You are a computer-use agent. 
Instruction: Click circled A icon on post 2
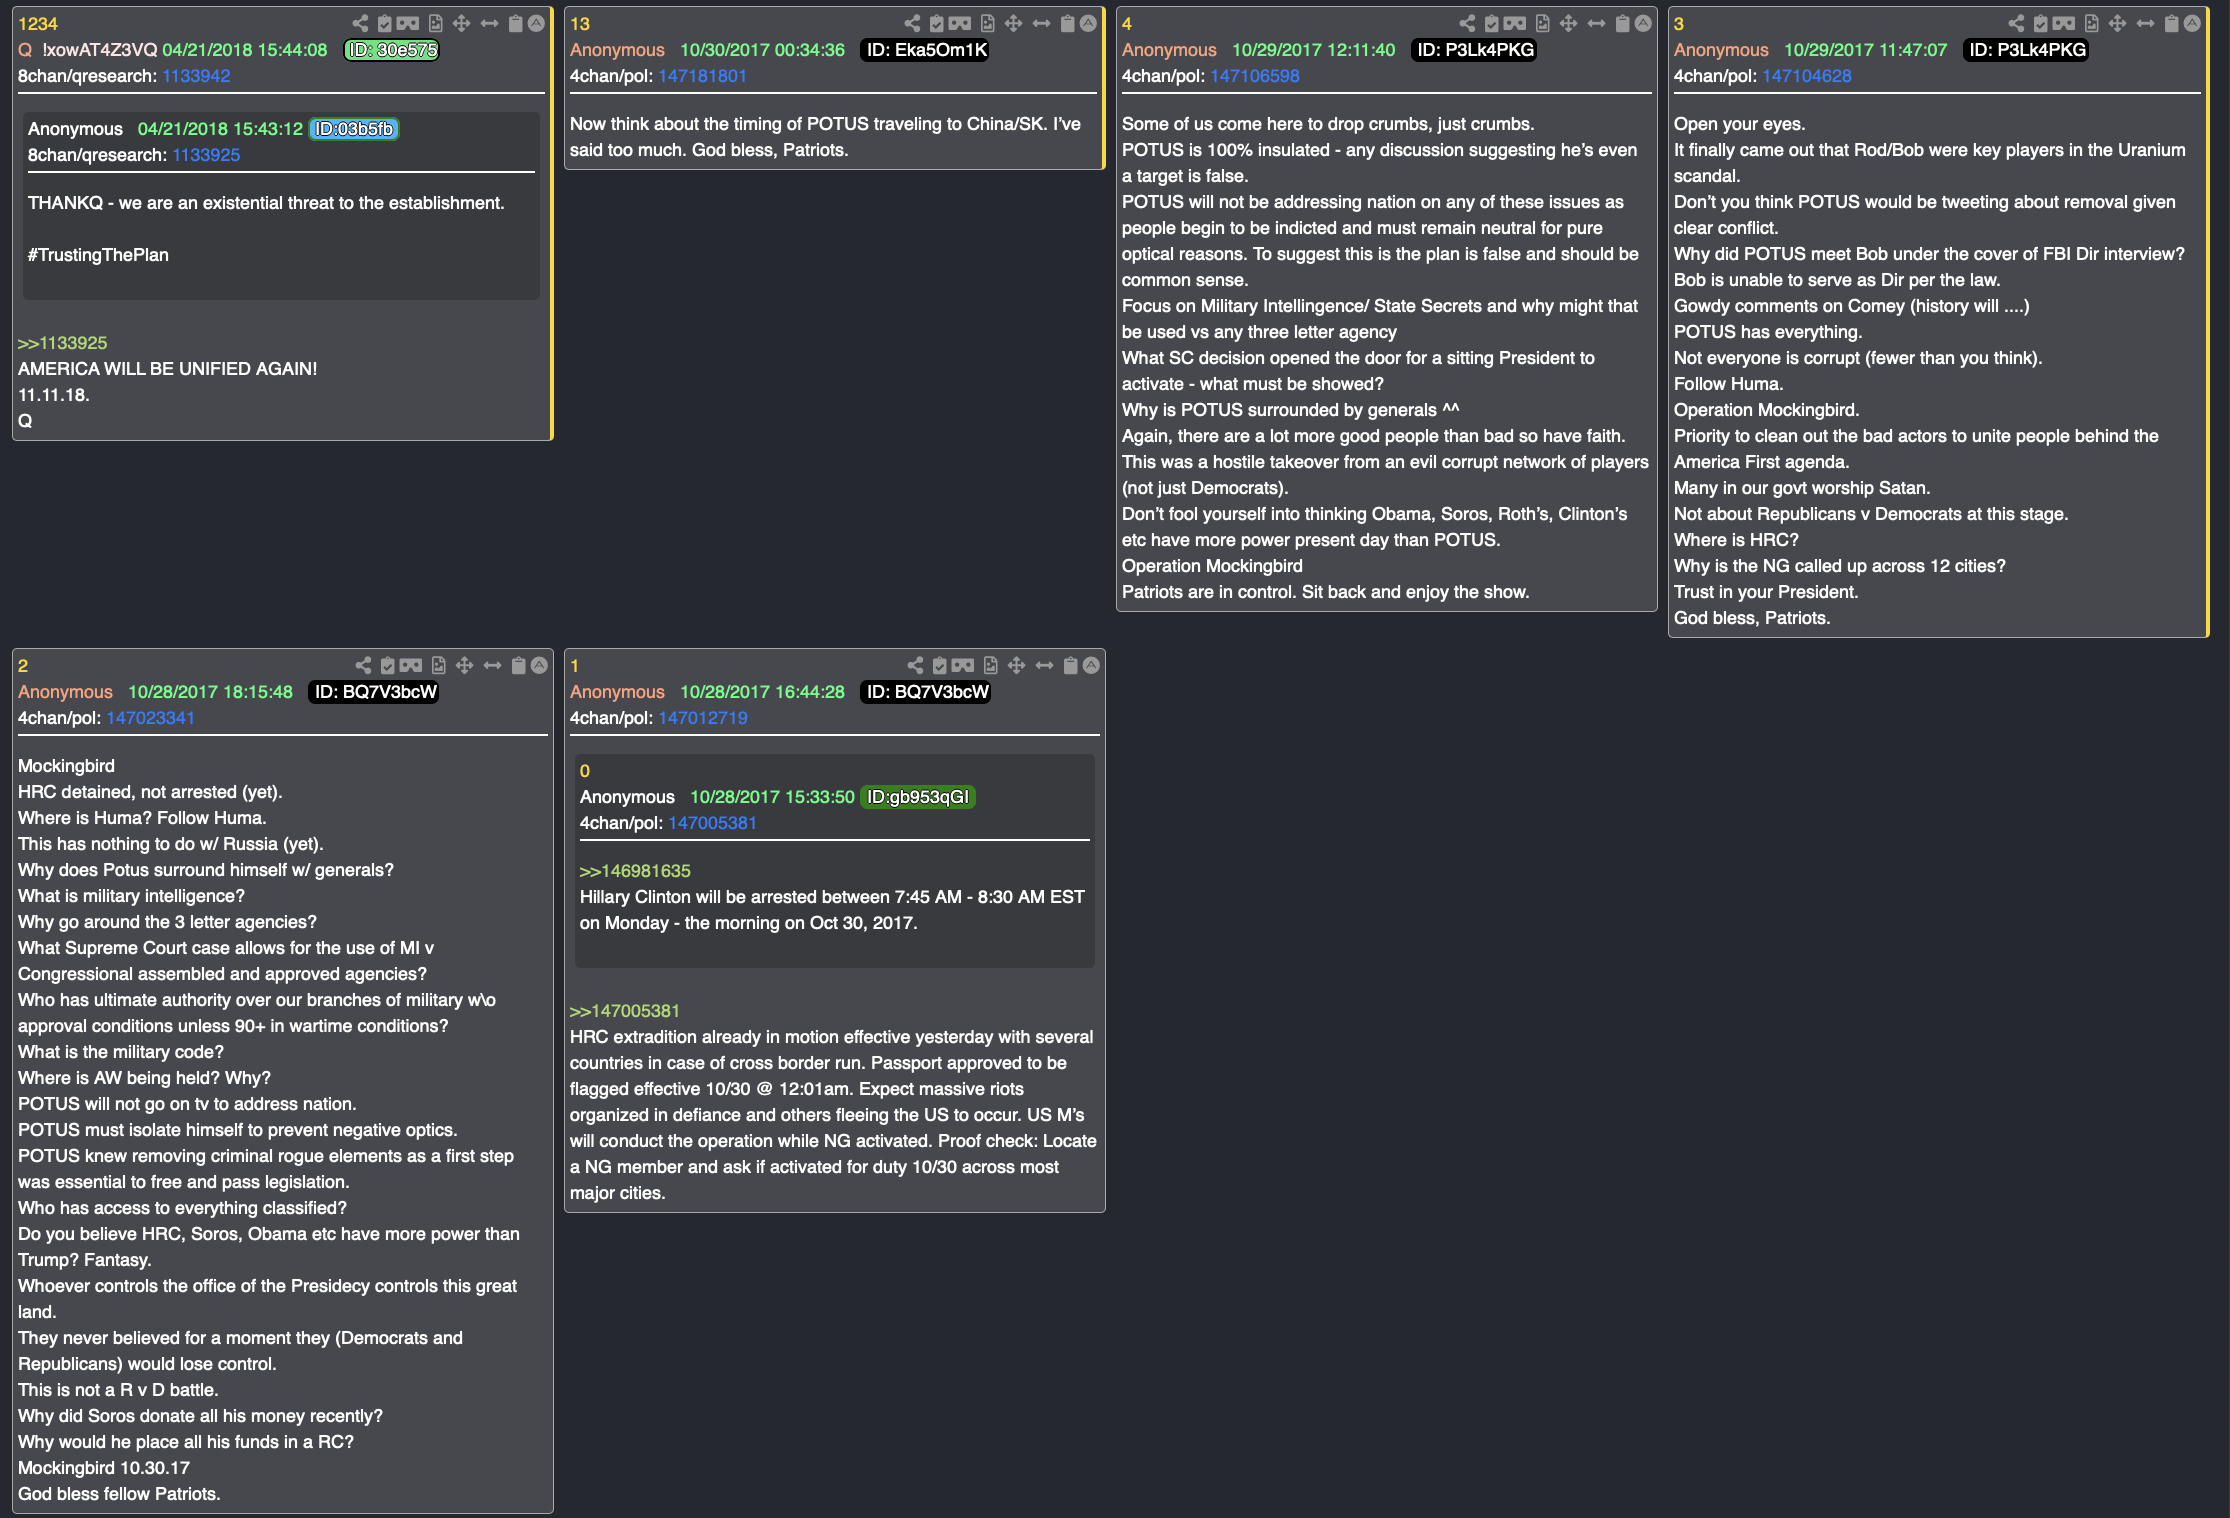pos(539,665)
